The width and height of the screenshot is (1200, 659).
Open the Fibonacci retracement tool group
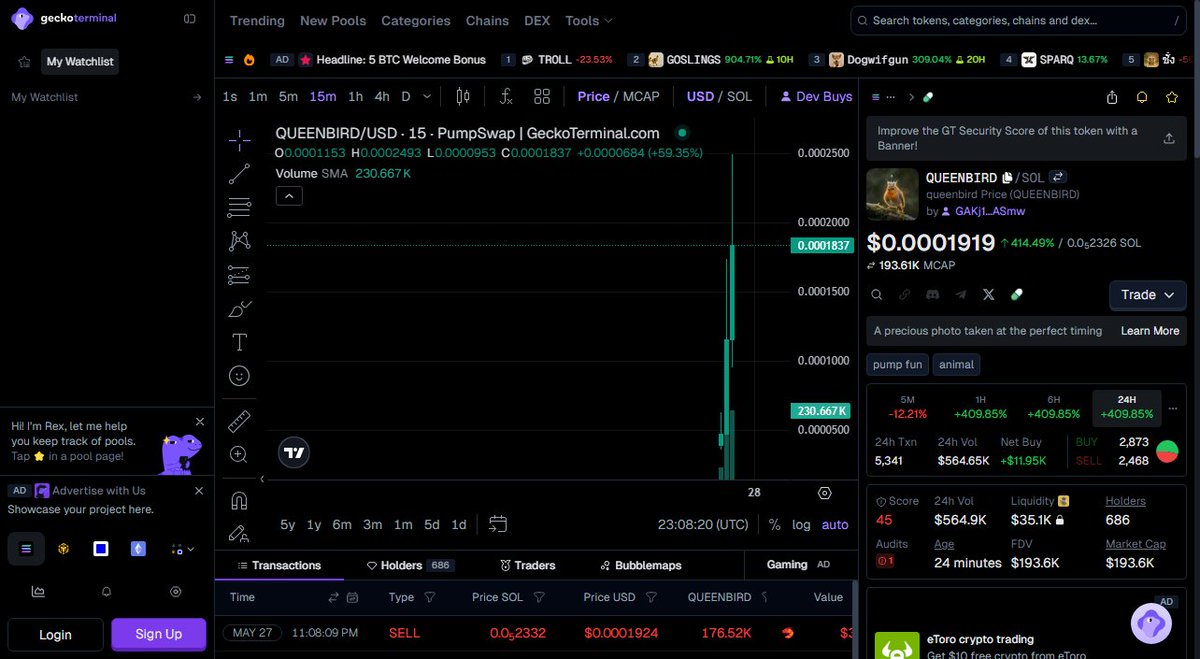(x=239, y=208)
